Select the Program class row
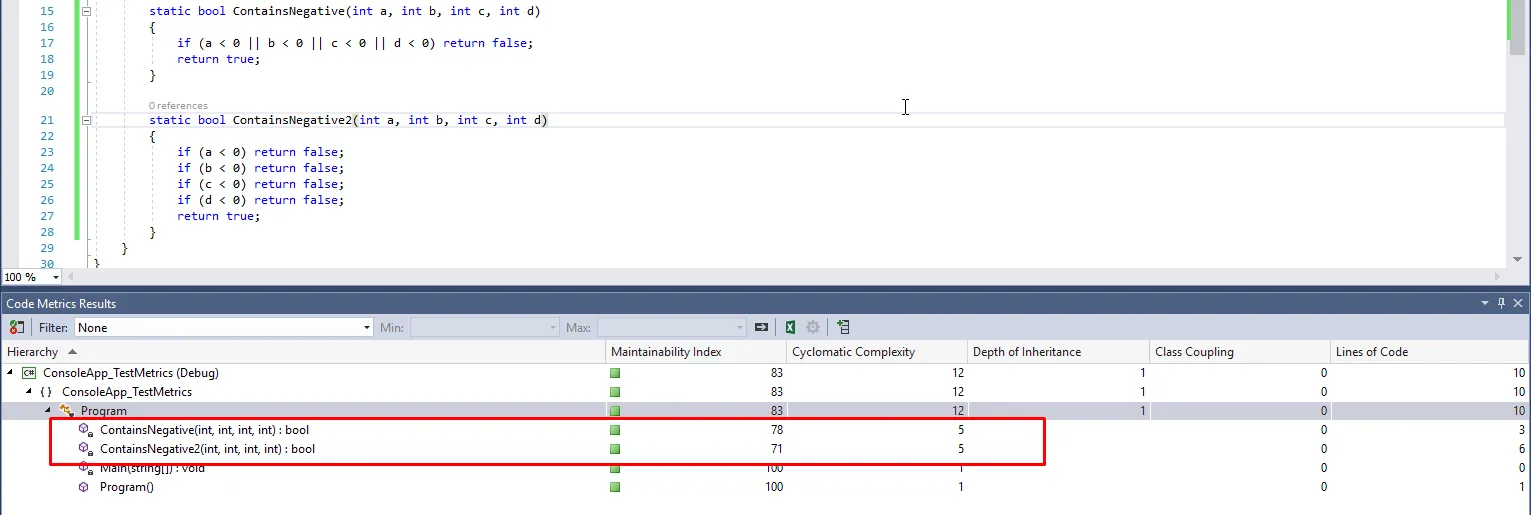Screen dimensions: 1531x515 765,411
